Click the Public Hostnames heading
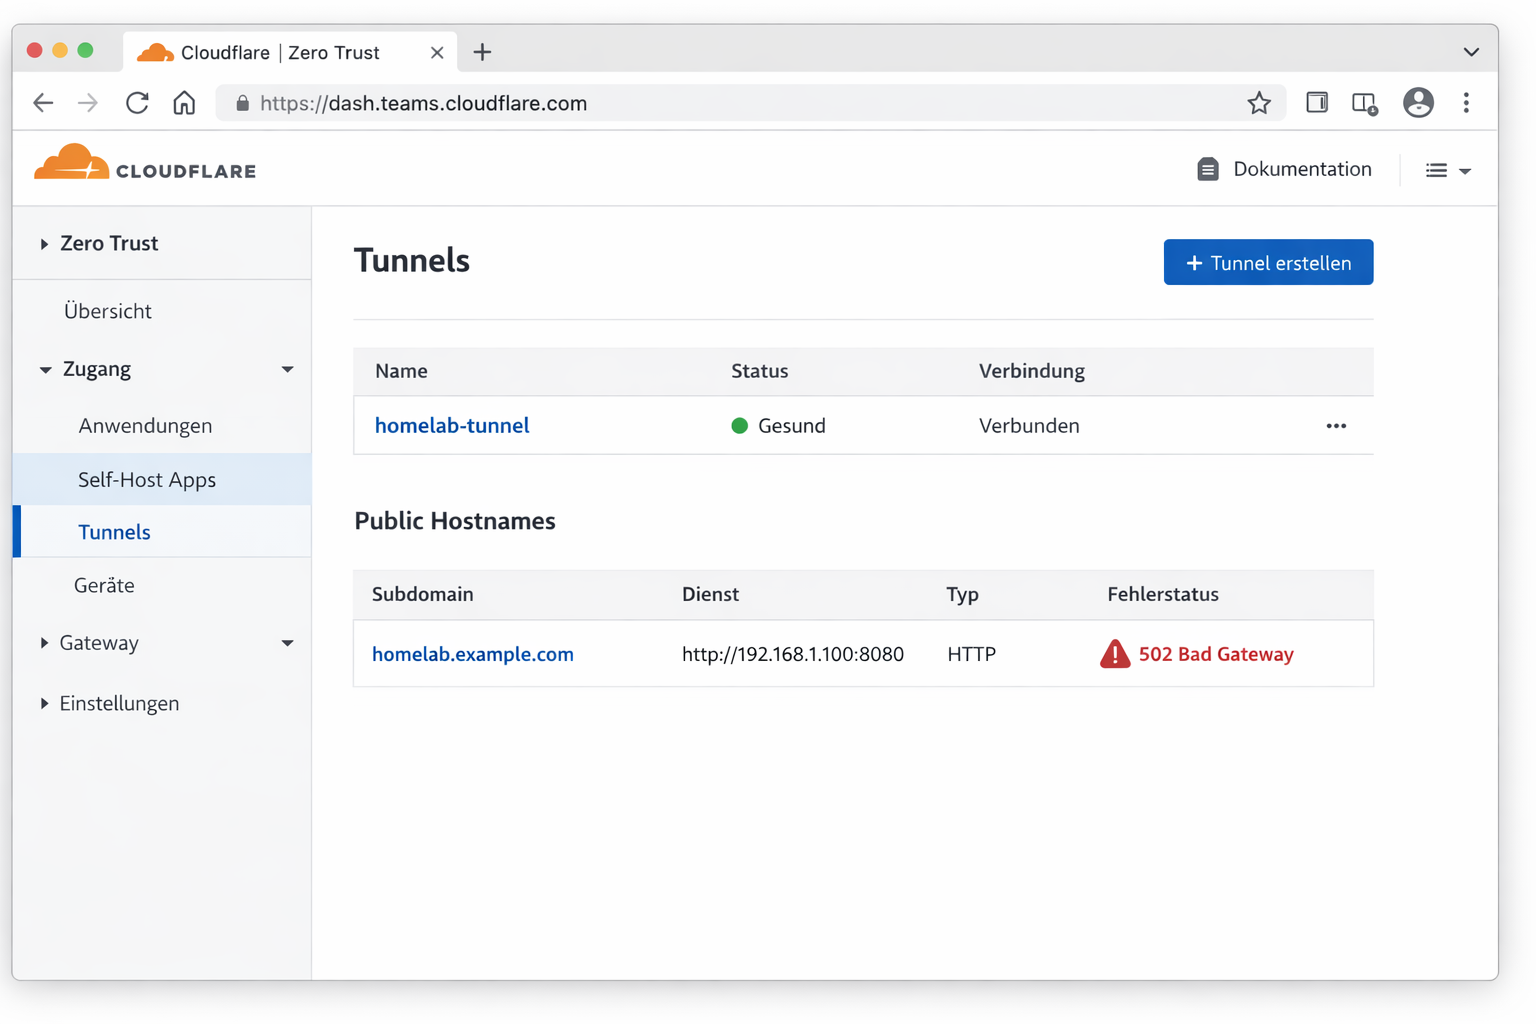1536x1024 pixels. [455, 521]
